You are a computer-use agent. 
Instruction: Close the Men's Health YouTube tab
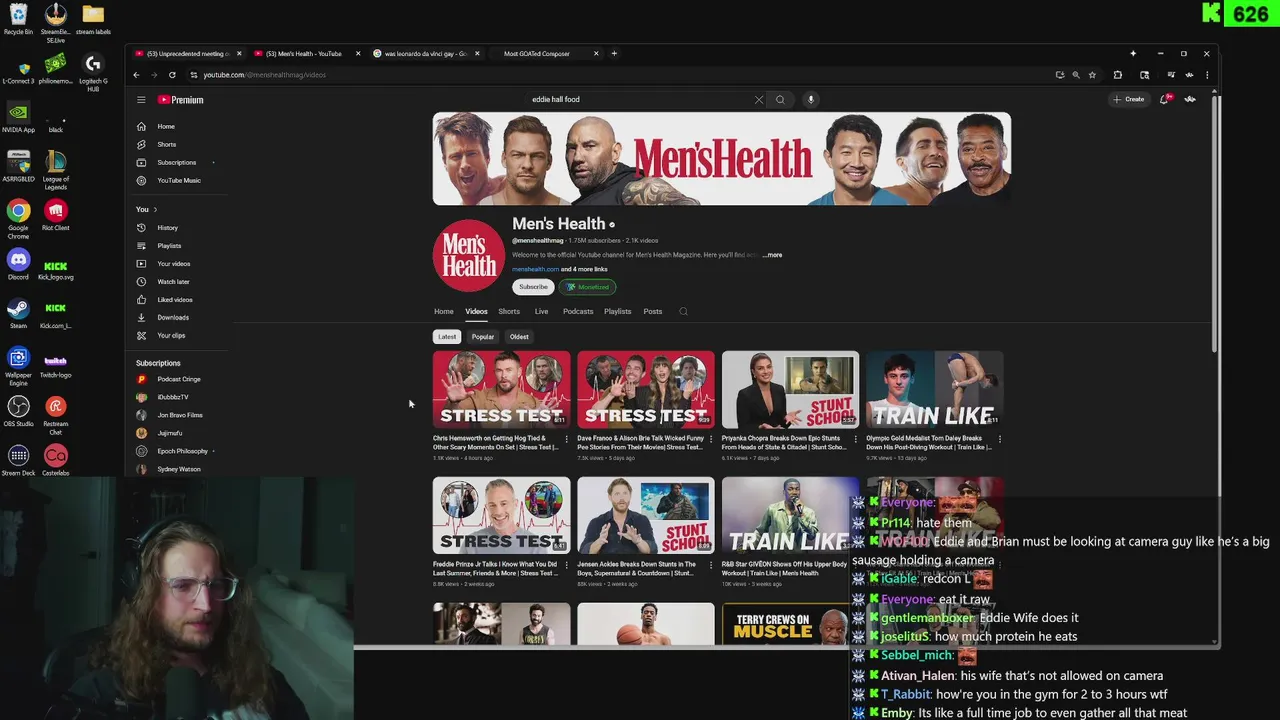click(358, 54)
